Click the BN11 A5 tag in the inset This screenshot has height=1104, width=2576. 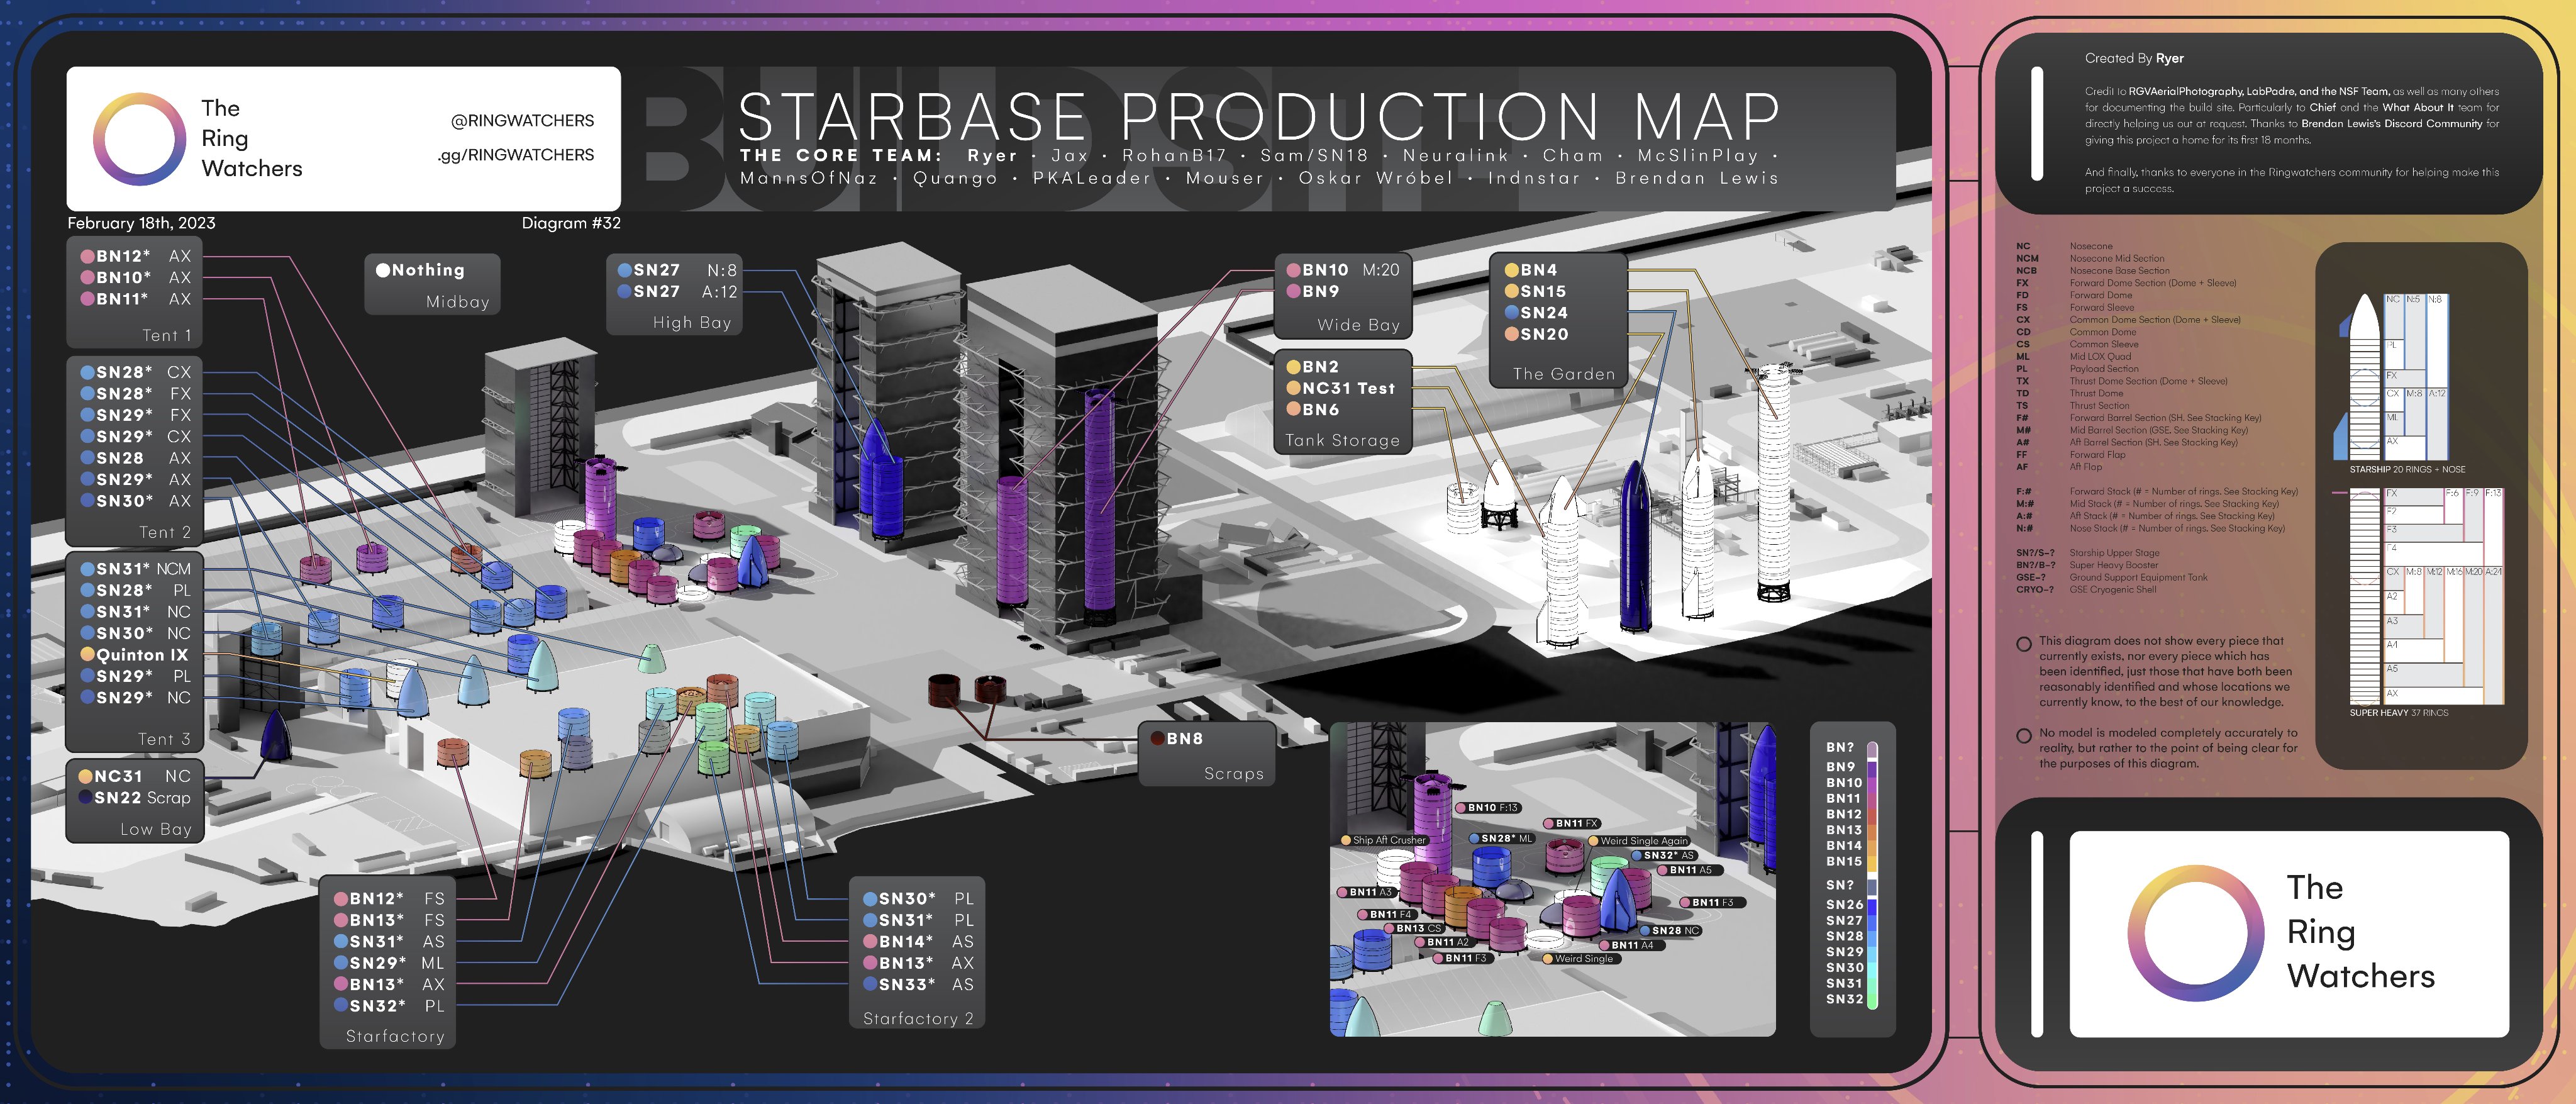1690,870
